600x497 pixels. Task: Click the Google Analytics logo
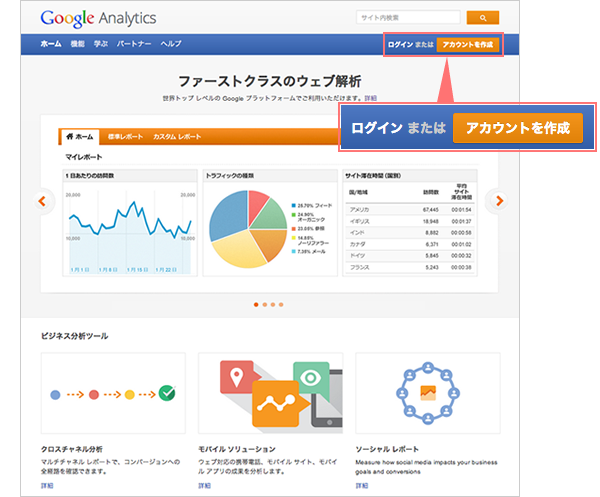(x=98, y=18)
